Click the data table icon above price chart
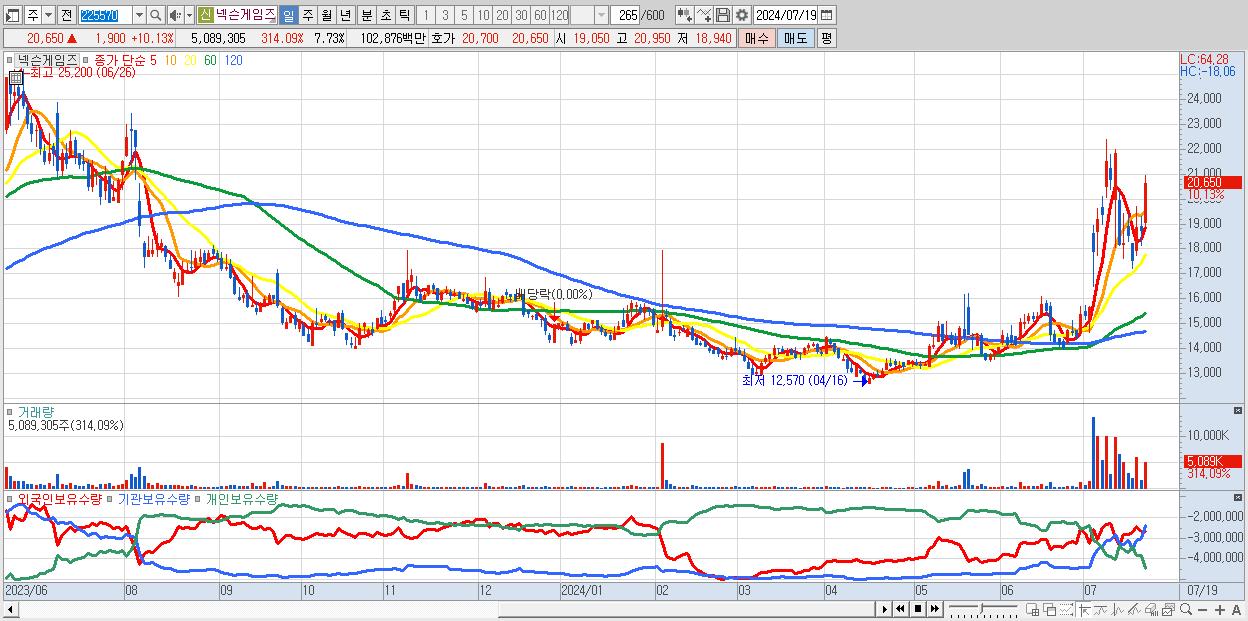The width and height of the screenshot is (1248, 621). (16, 76)
